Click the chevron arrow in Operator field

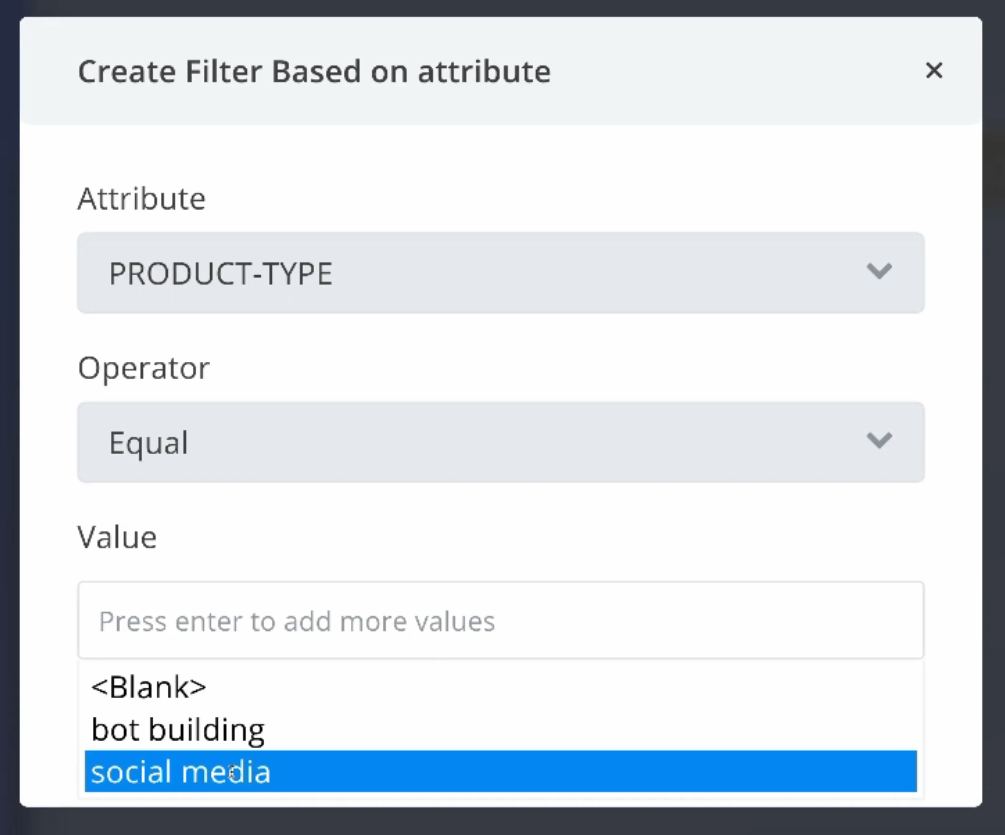[x=879, y=440]
